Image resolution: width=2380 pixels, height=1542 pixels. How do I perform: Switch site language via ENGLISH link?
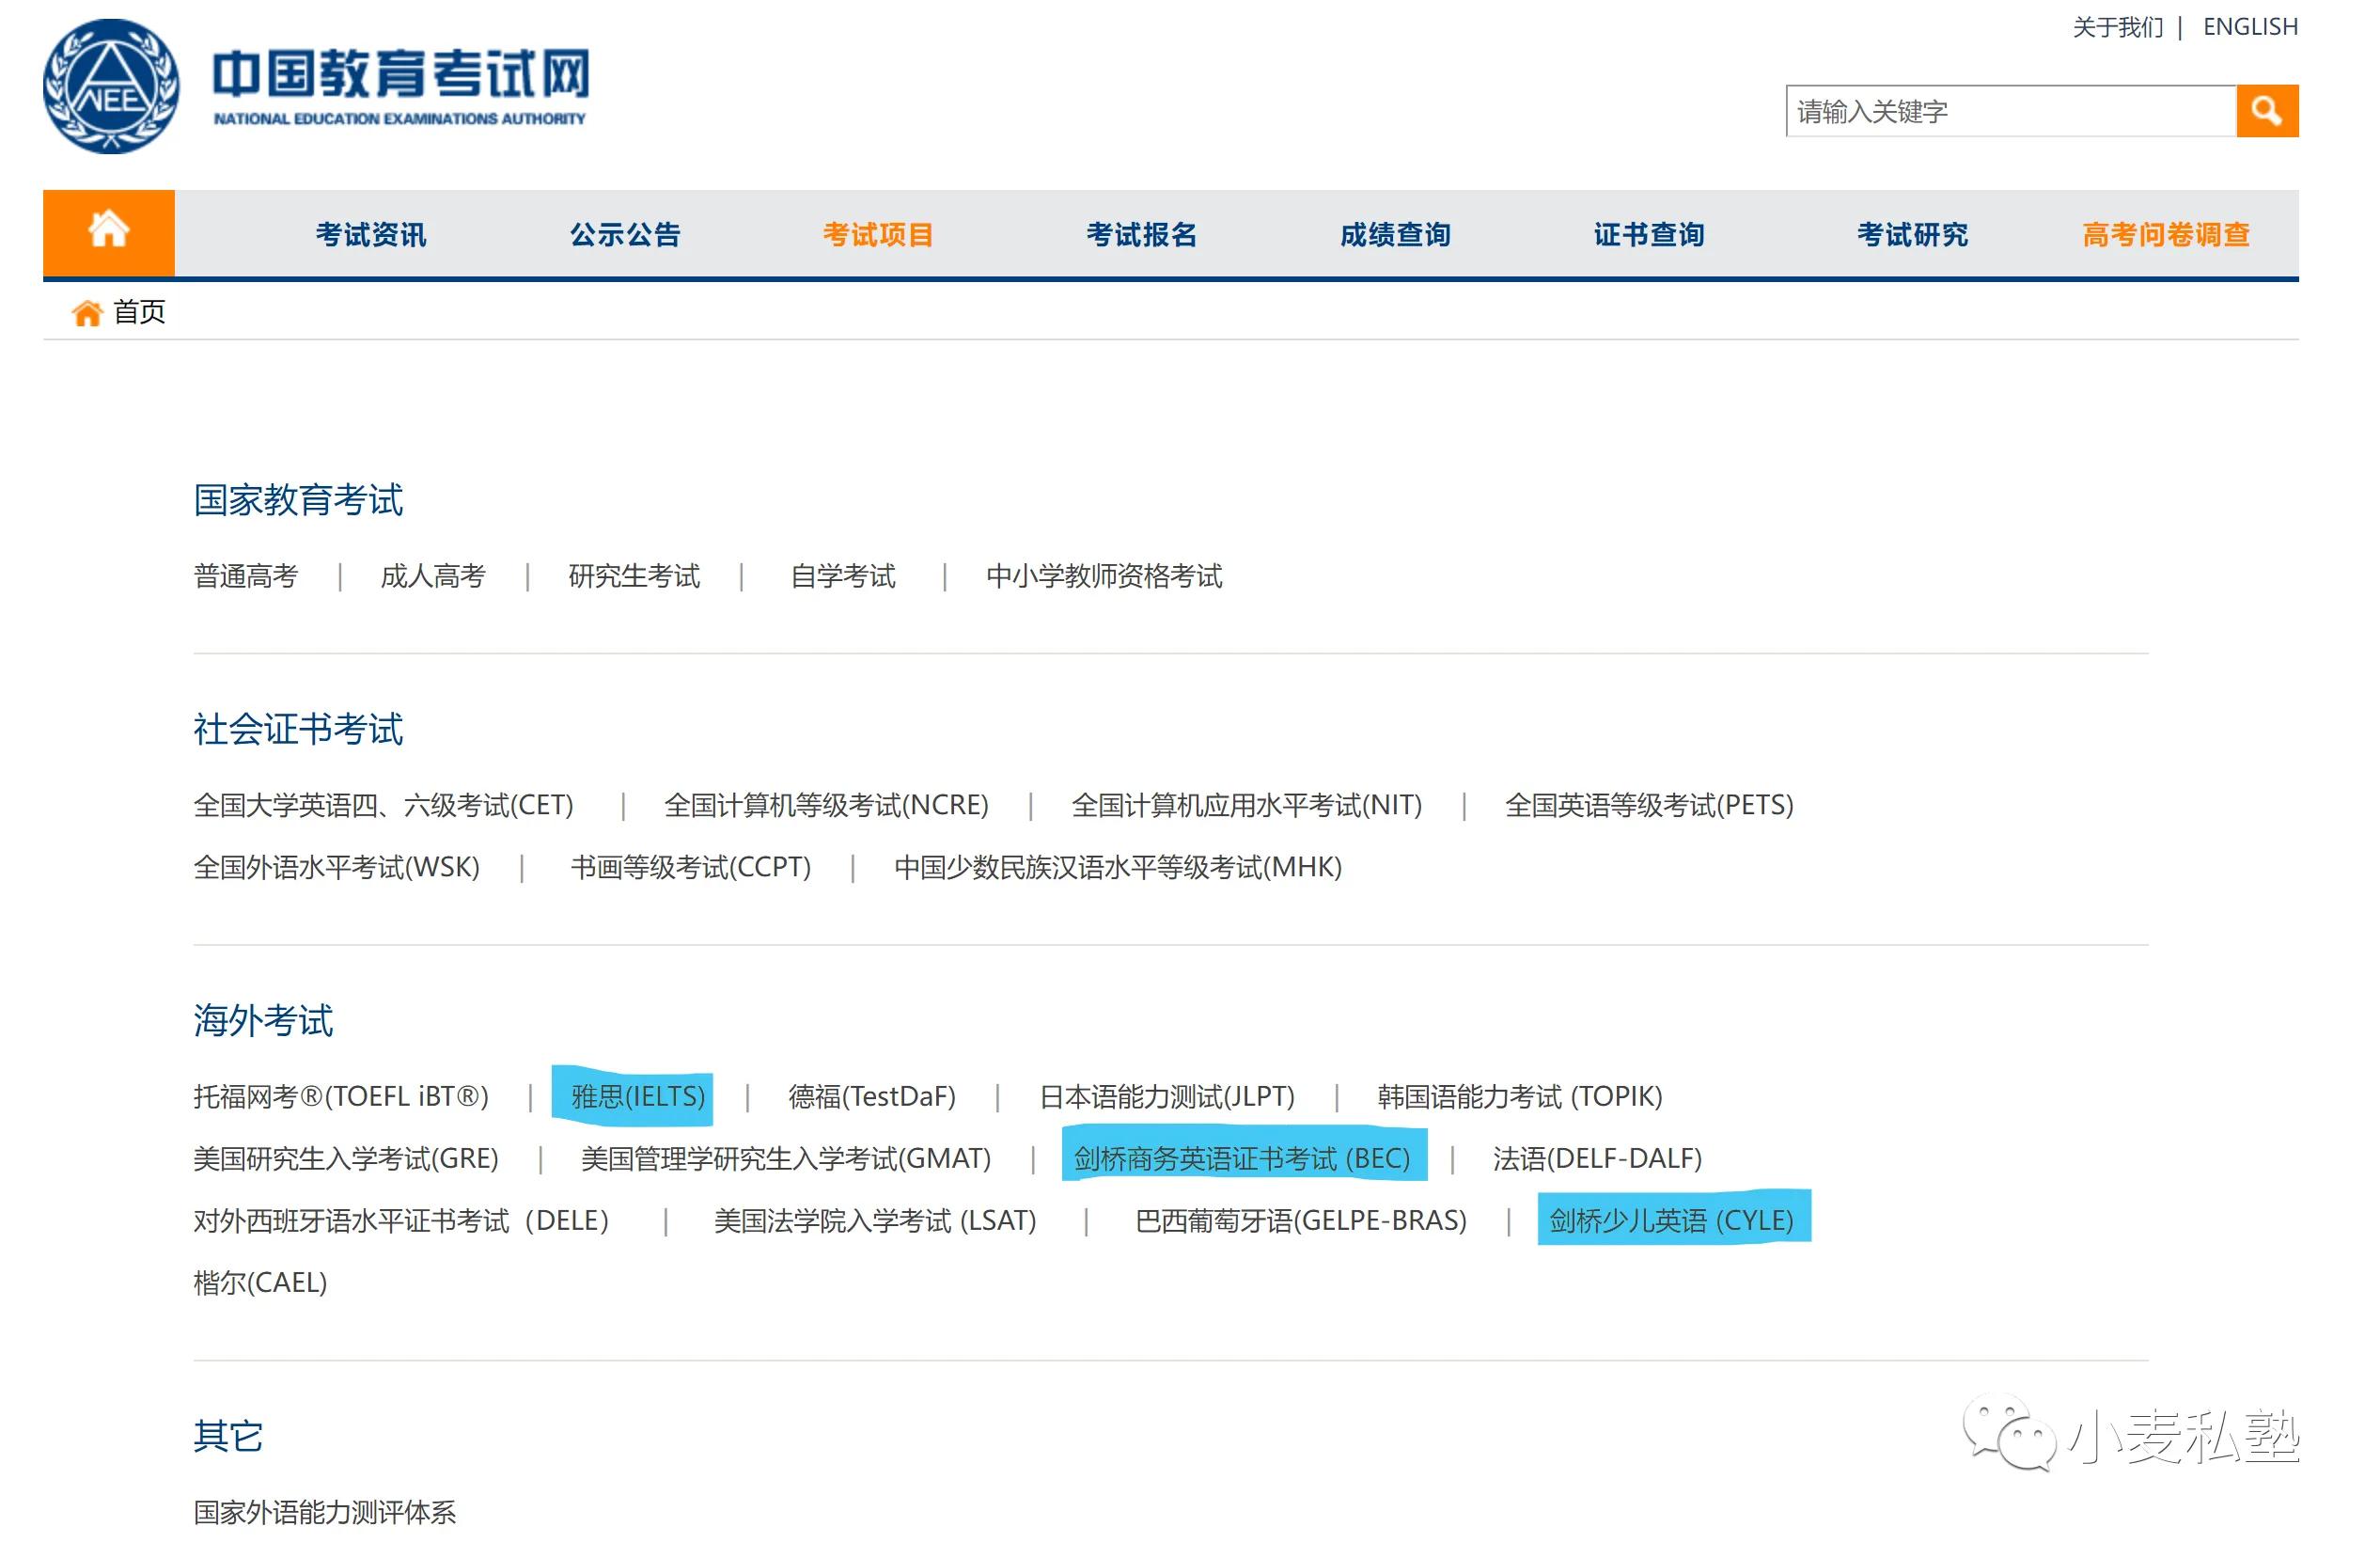pyautogui.click(x=2250, y=27)
